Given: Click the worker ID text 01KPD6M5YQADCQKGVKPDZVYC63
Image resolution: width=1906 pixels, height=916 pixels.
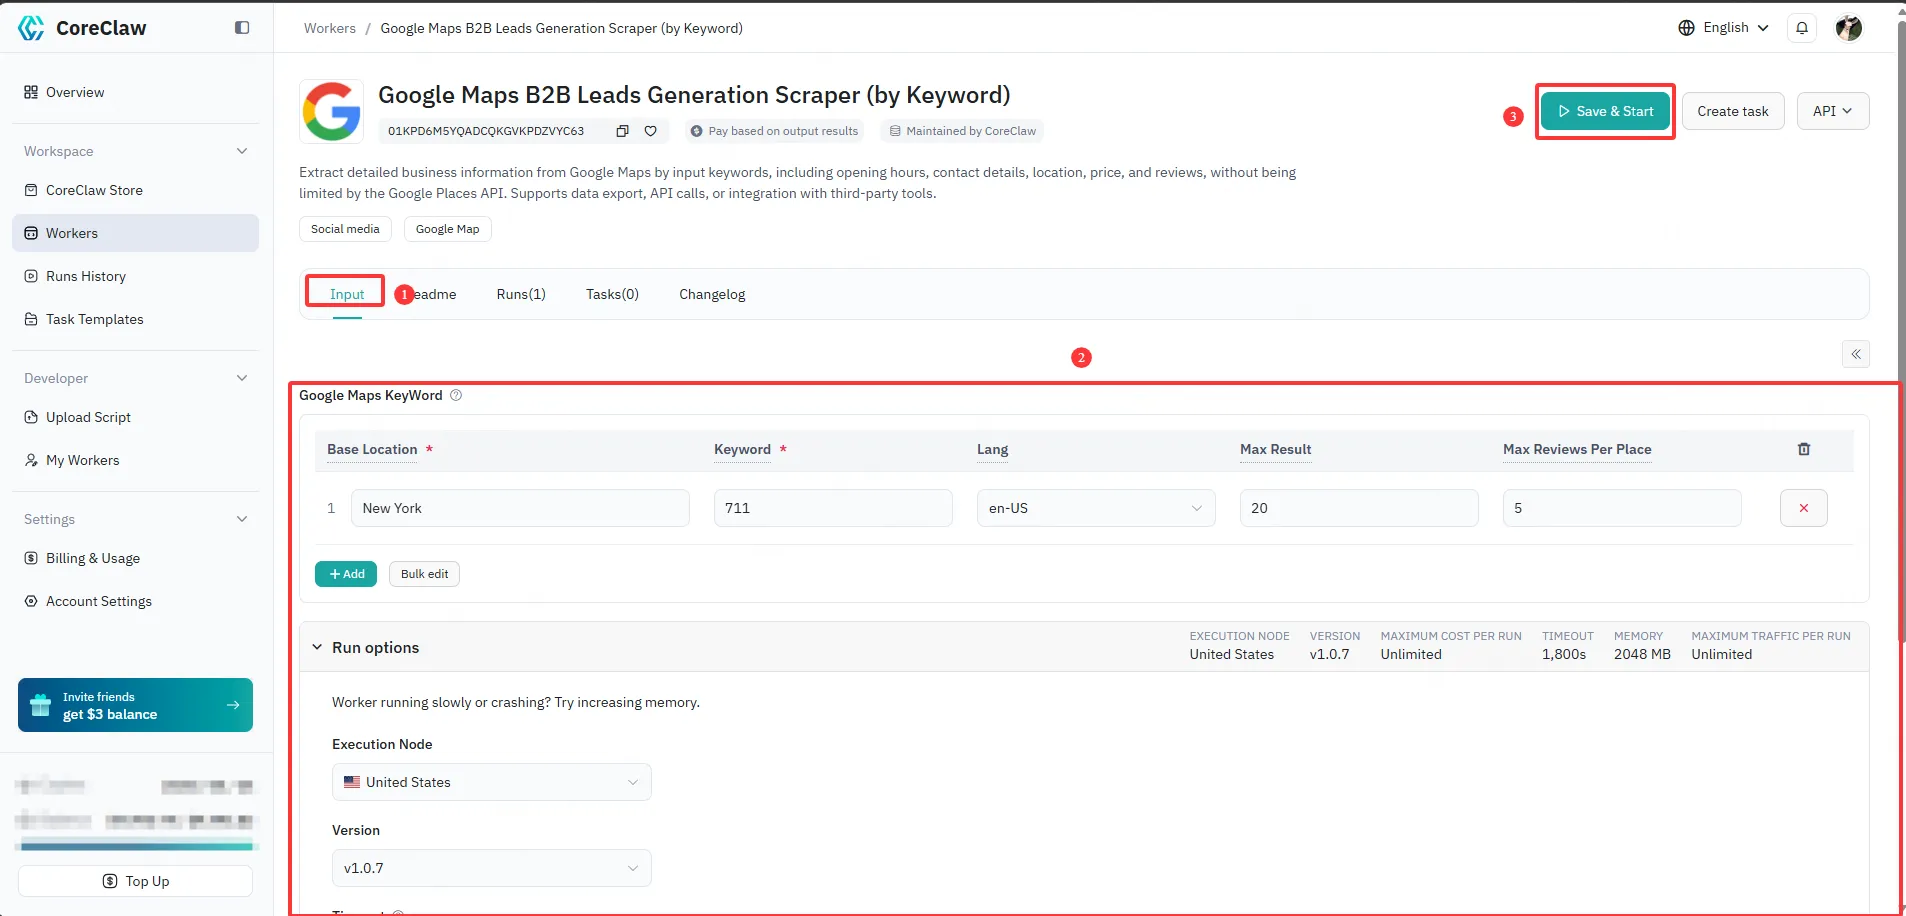Looking at the screenshot, I should pyautogui.click(x=486, y=131).
